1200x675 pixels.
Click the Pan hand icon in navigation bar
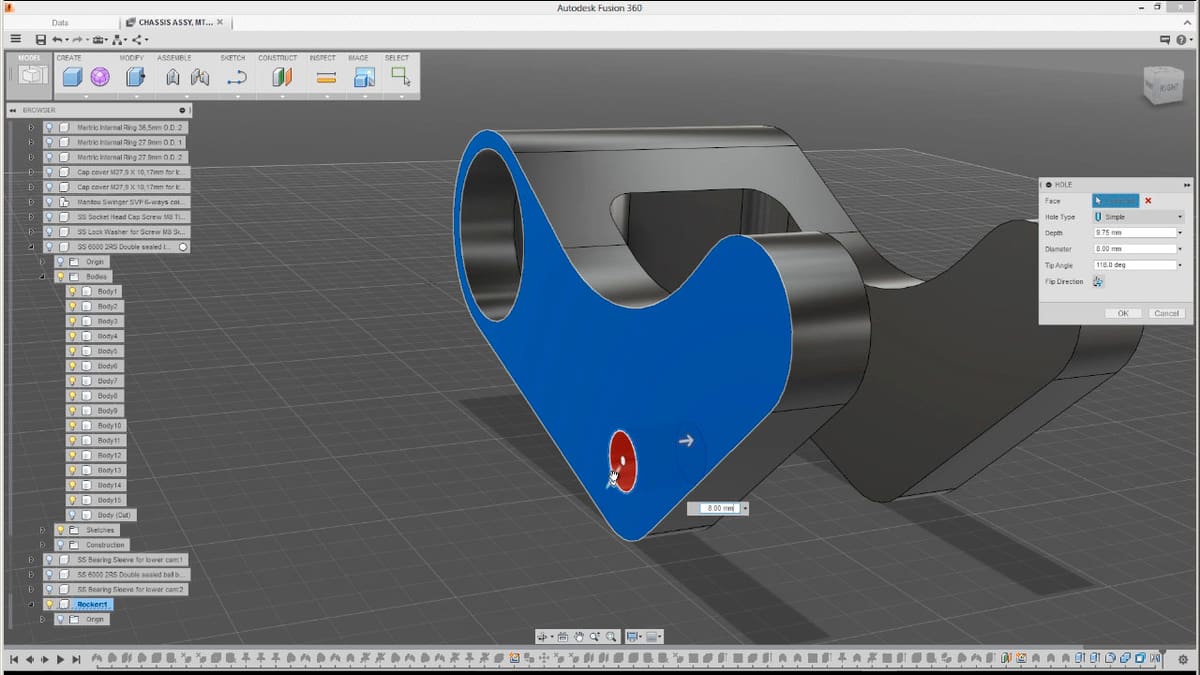pos(579,636)
